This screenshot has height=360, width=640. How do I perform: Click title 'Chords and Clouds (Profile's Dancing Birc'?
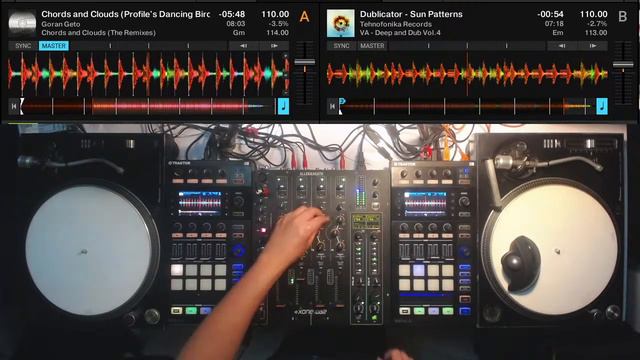(x=126, y=14)
